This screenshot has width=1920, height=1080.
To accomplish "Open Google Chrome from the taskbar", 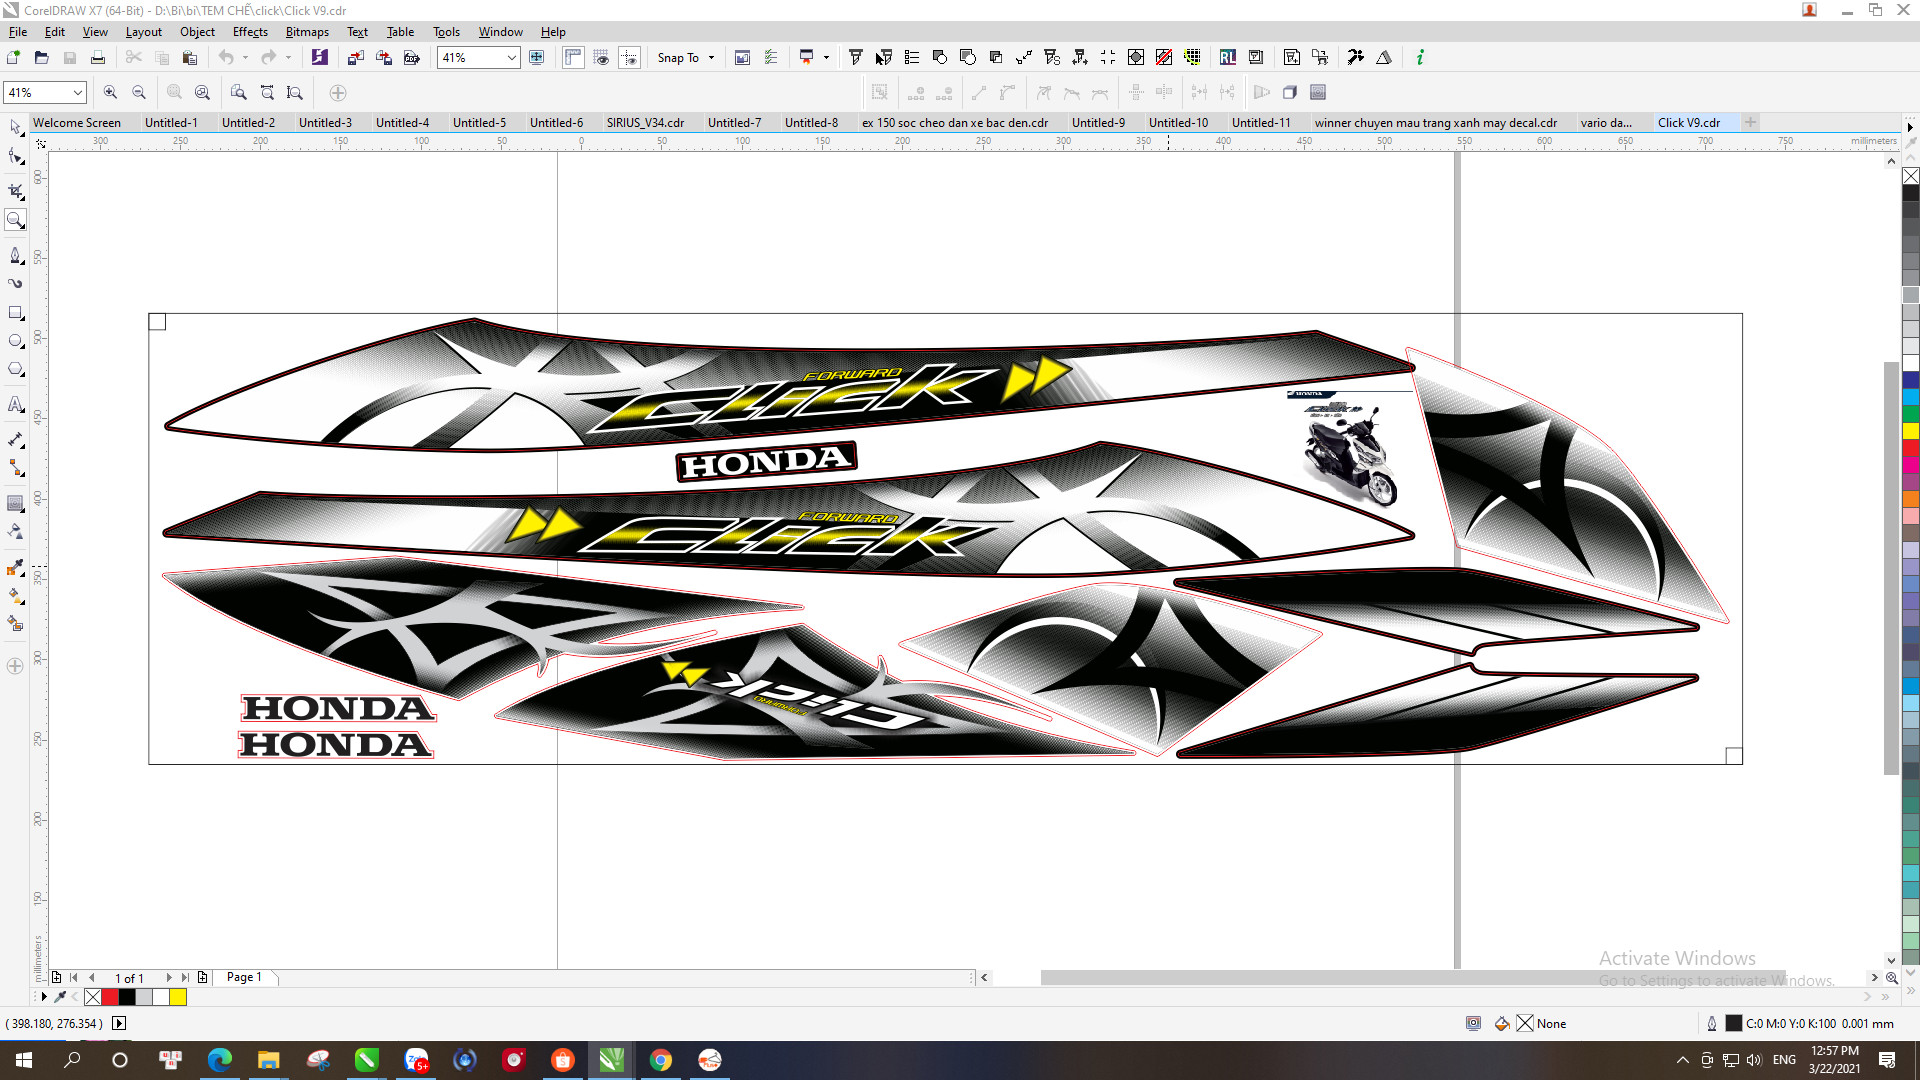I will coord(660,1060).
